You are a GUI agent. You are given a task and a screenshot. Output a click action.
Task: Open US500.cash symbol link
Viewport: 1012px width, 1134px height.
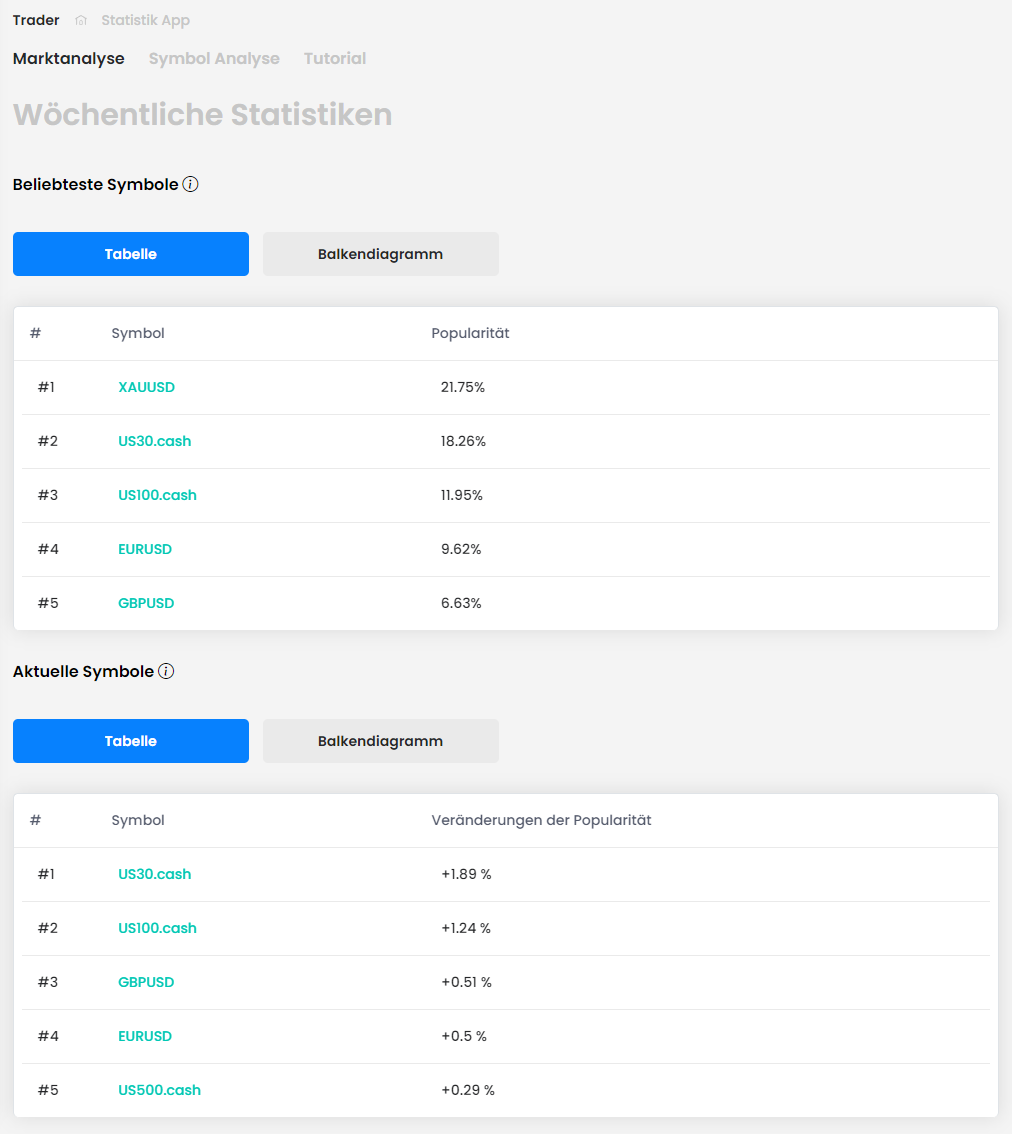pos(159,1090)
